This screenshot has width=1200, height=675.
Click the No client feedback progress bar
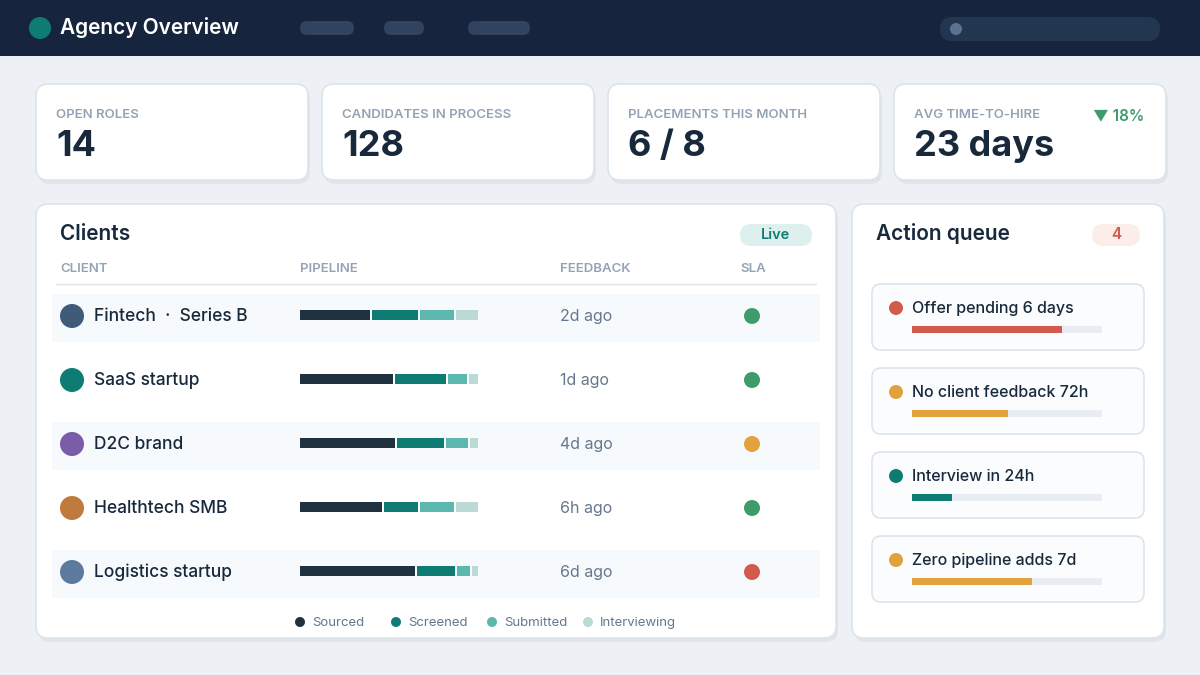[1007, 413]
